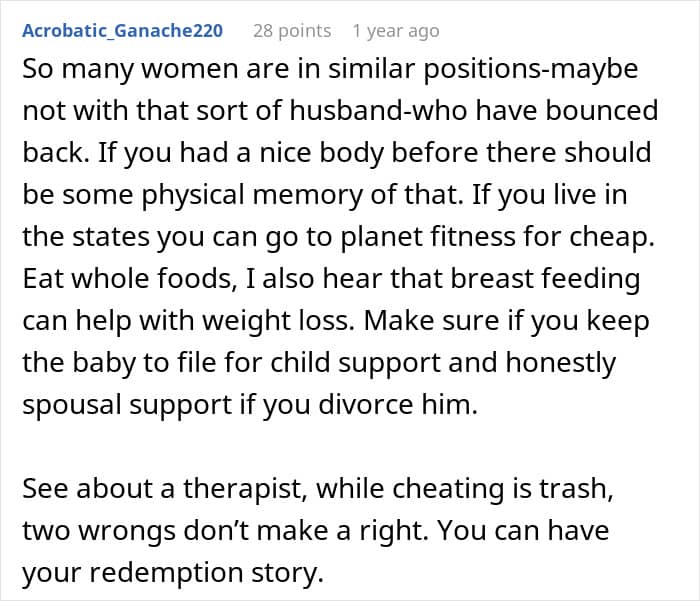This screenshot has width=700, height=601.
Task: Click the phrase 'See about a therapist'
Action: (x=172, y=489)
